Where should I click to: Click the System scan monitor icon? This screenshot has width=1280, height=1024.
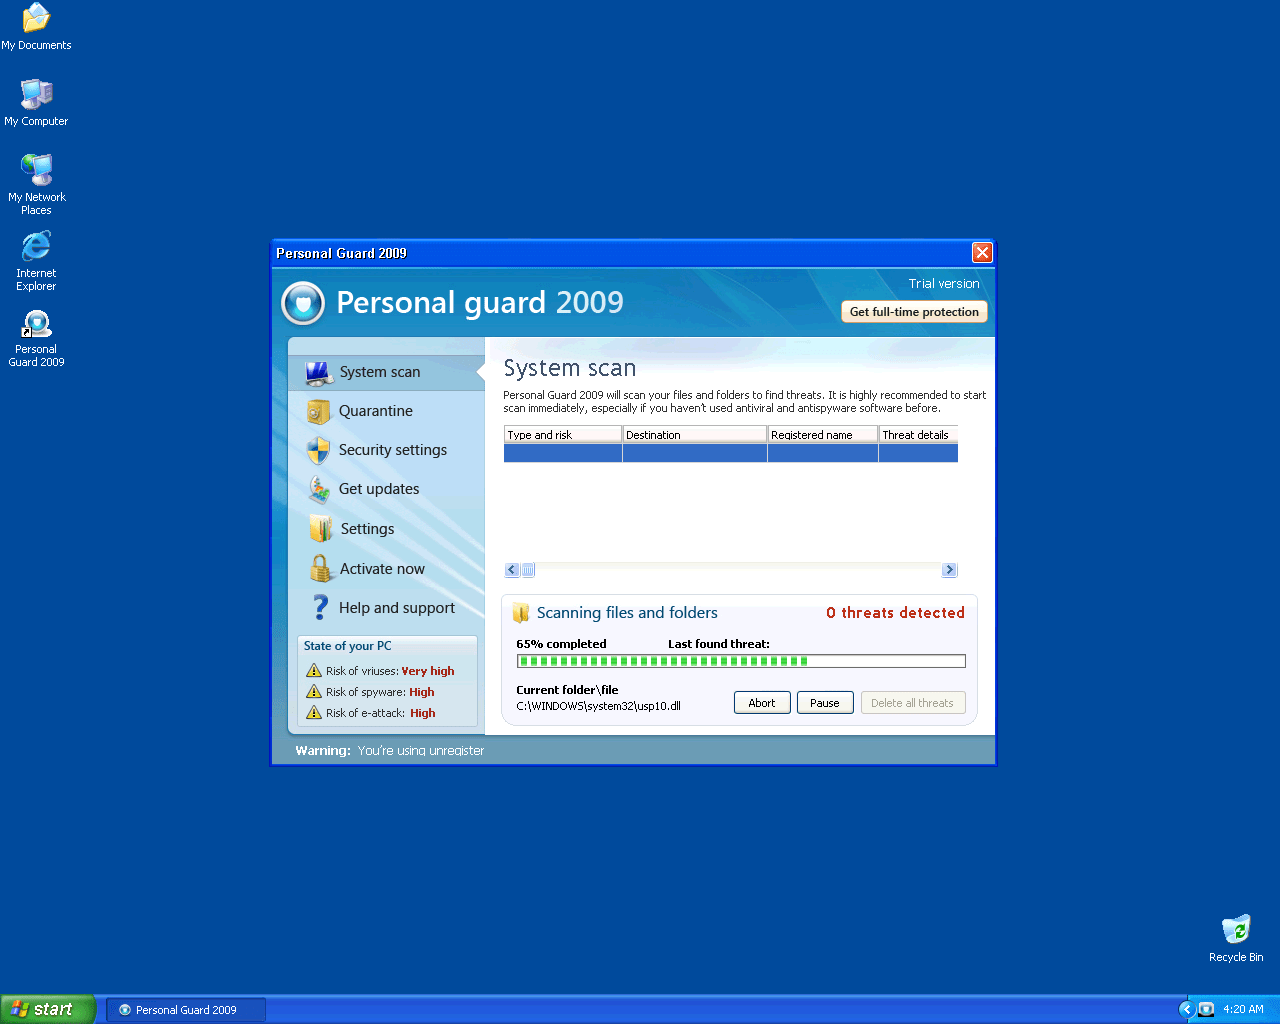coord(318,373)
